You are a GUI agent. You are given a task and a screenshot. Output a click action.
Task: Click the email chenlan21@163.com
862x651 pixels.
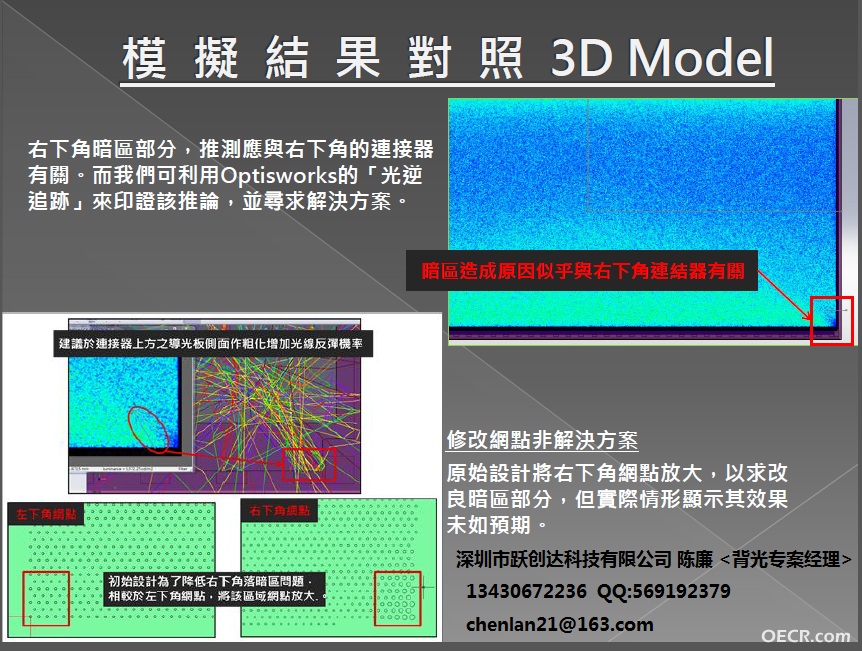560,625
